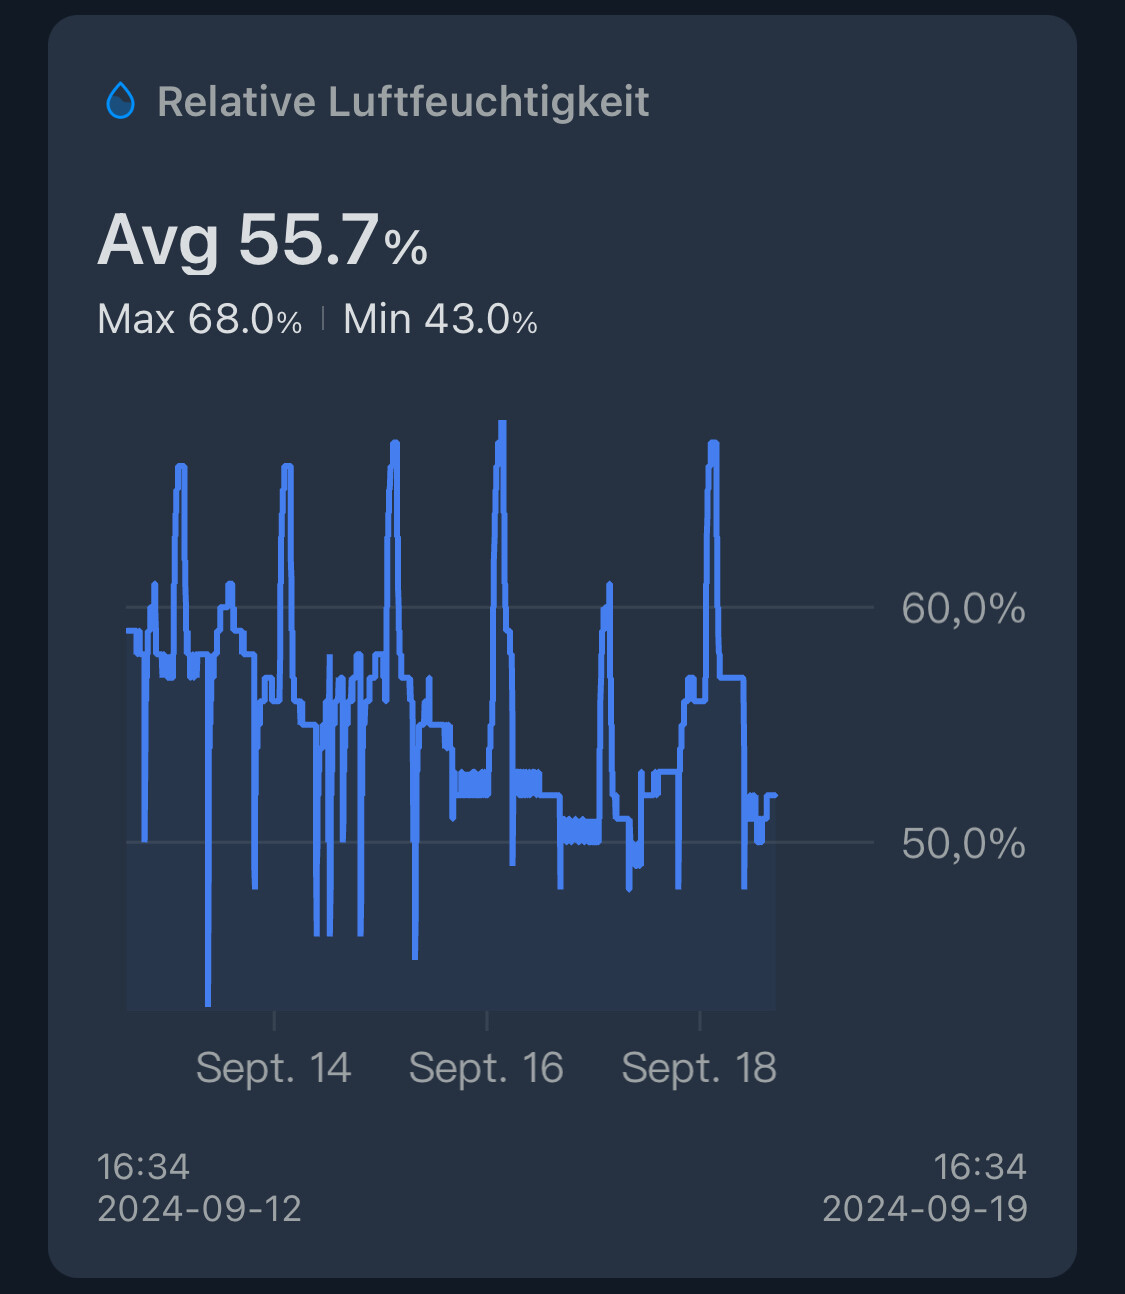Select the Sept. 14 x-axis label
Viewport: 1125px width, 1294px height.
click(273, 1068)
